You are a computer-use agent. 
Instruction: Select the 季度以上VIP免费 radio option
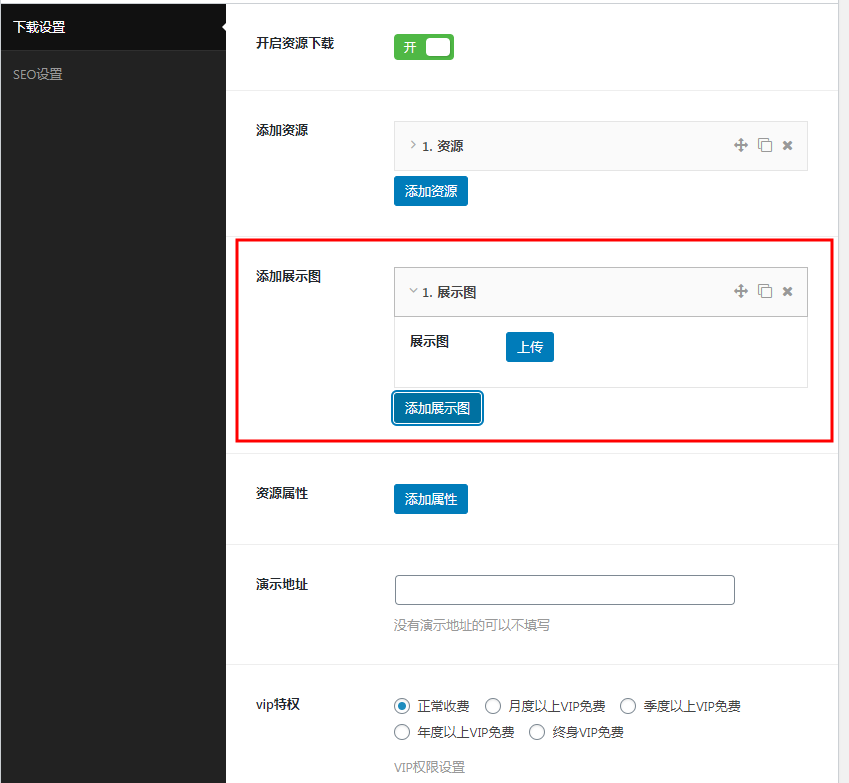click(628, 706)
